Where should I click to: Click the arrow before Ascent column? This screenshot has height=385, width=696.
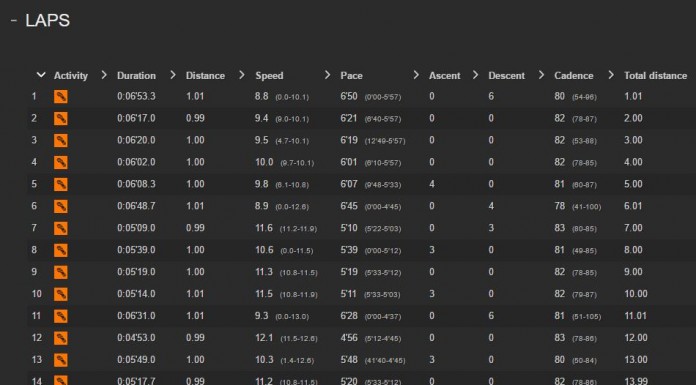[x=416, y=75]
